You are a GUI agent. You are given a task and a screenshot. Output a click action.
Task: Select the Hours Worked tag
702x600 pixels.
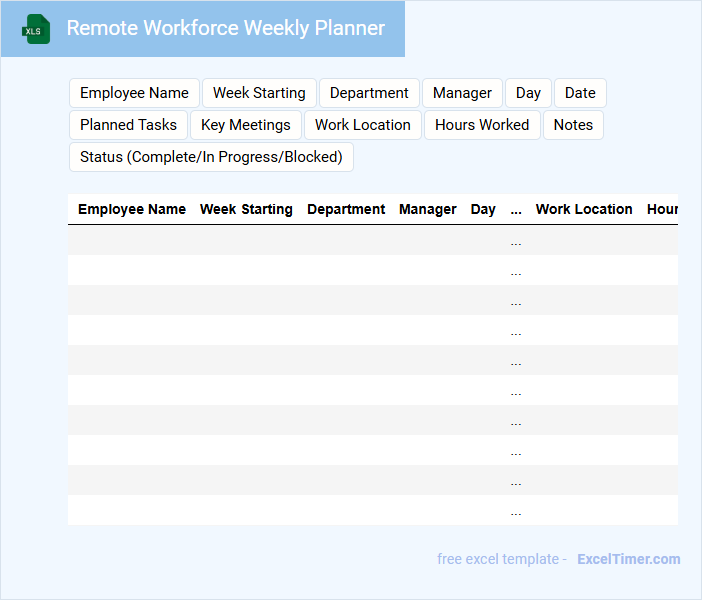482,125
